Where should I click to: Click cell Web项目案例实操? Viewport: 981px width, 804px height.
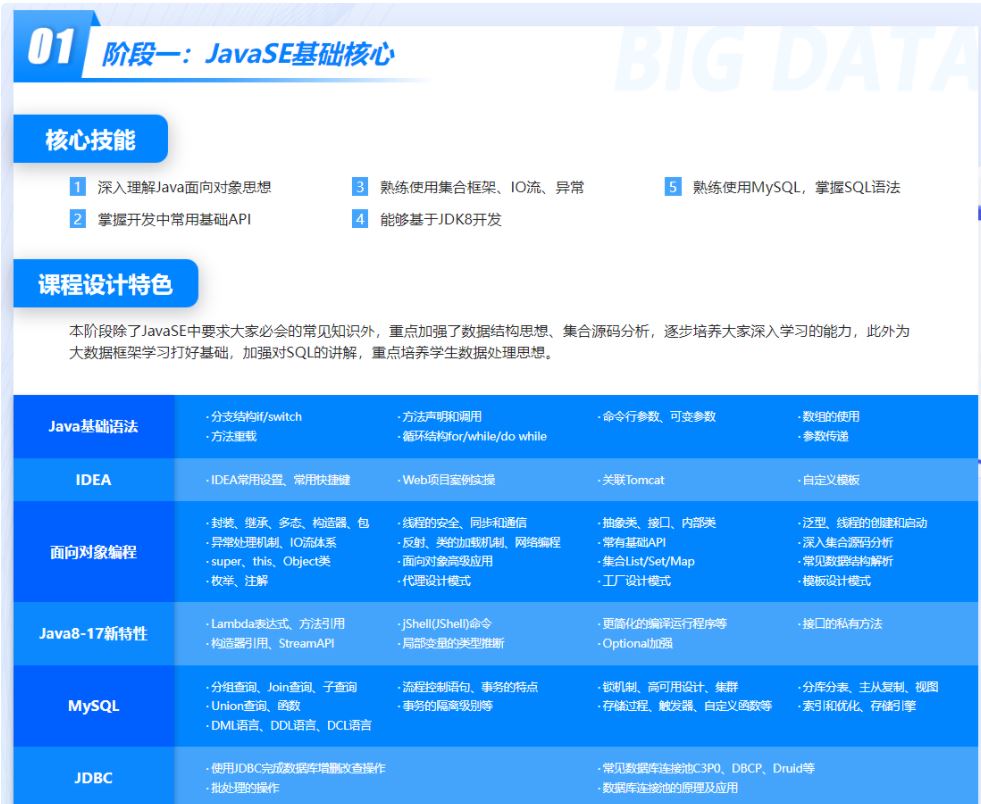click(447, 480)
